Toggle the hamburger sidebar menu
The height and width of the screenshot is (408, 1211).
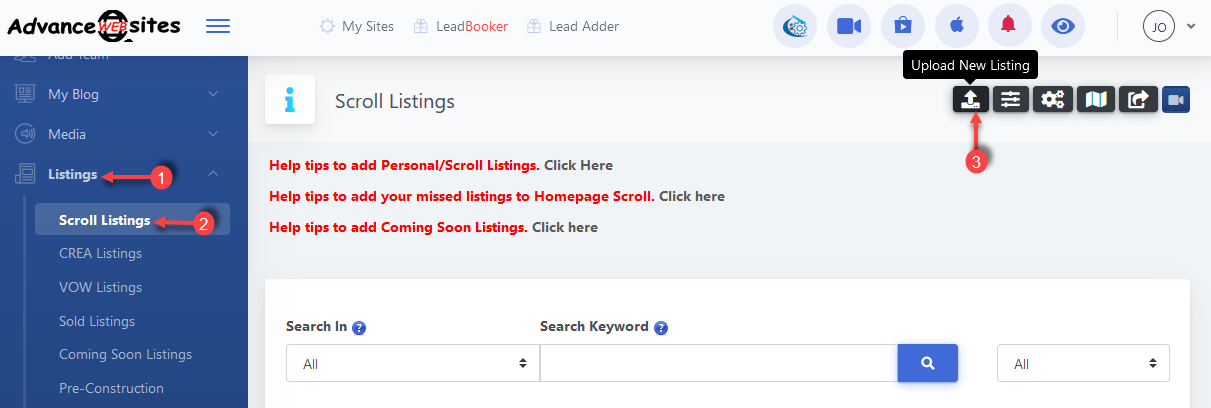(218, 26)
